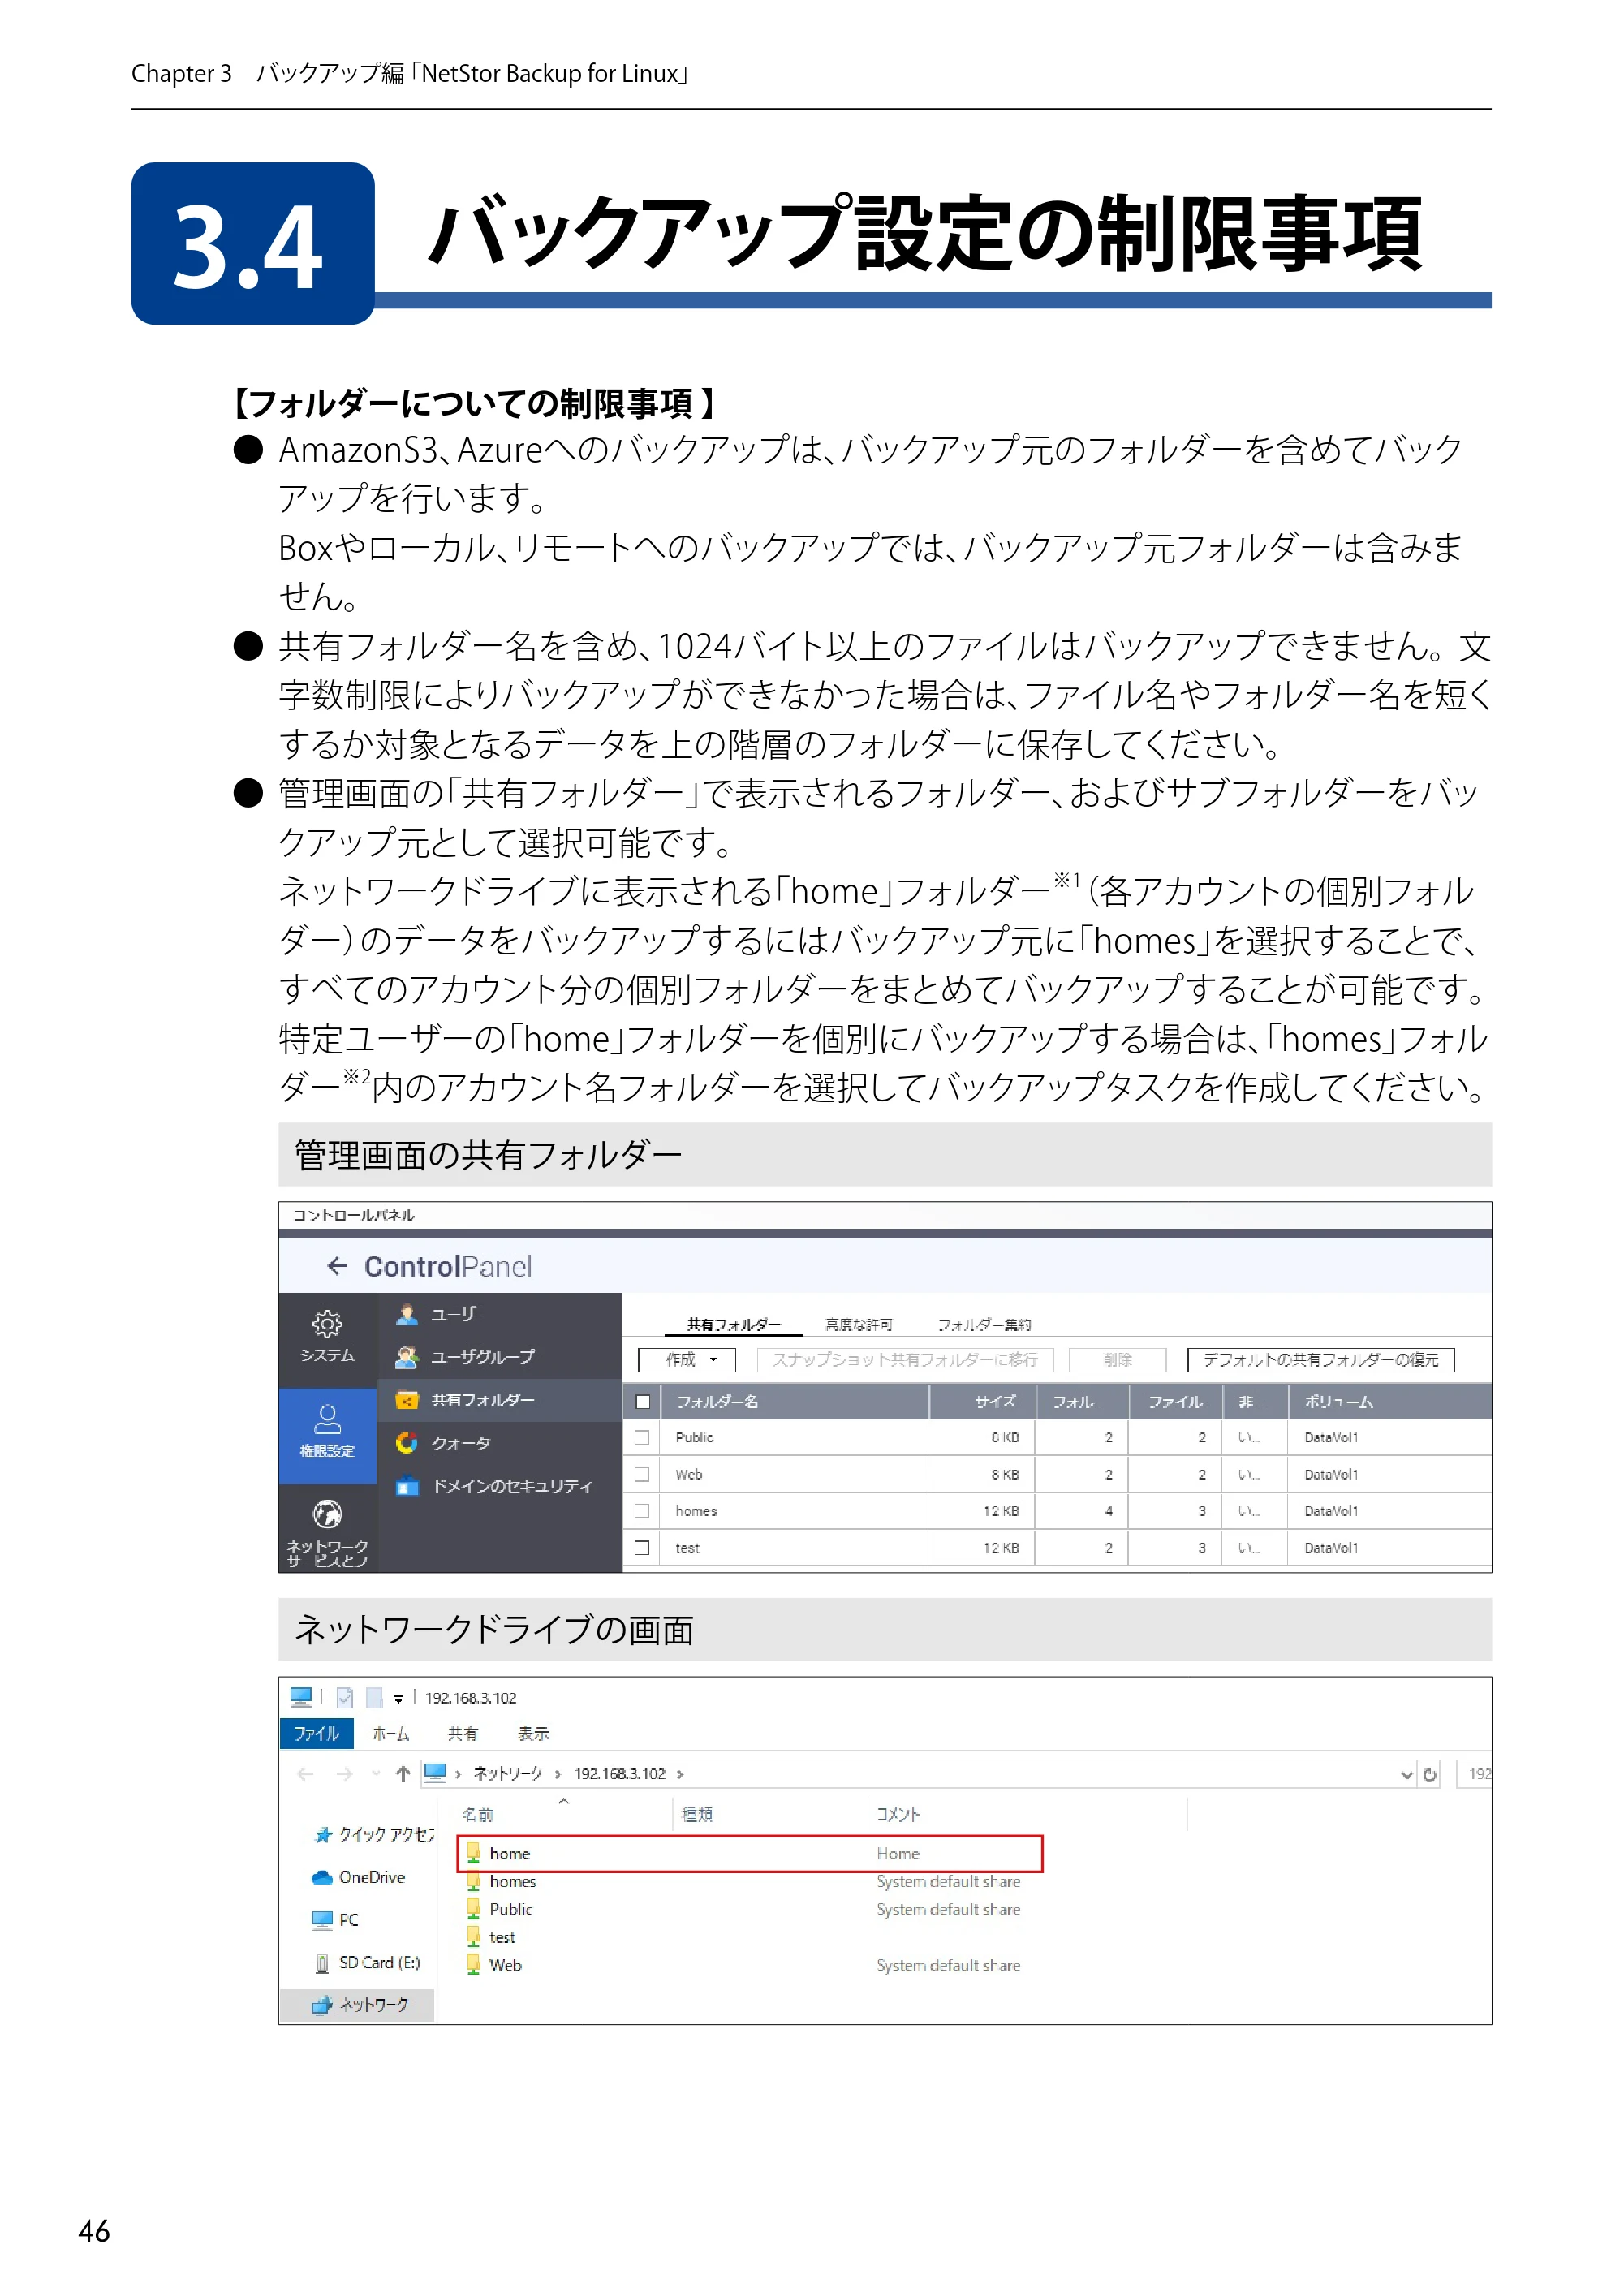Image resolution: width=1624 pixels, height=2296 pixels.
Task: Click the Explorer search field
Action: click(x=1475, y=1774)
